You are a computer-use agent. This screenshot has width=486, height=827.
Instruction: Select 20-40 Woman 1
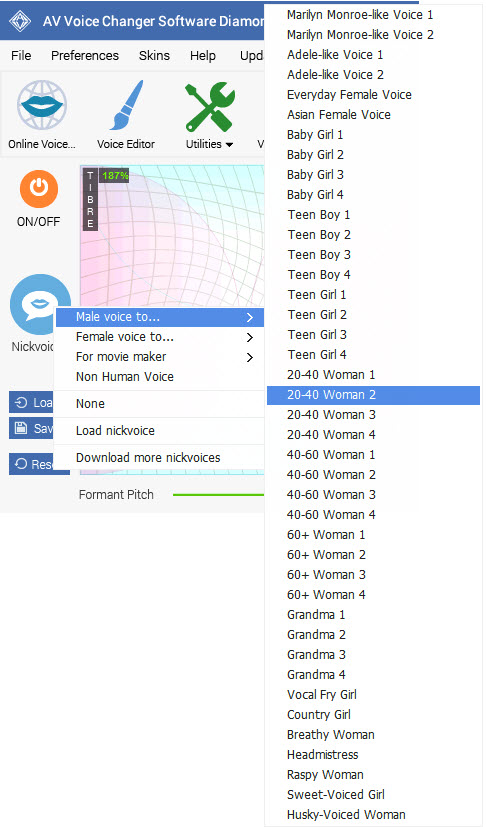pyautogui.click(x=373, y=375)
